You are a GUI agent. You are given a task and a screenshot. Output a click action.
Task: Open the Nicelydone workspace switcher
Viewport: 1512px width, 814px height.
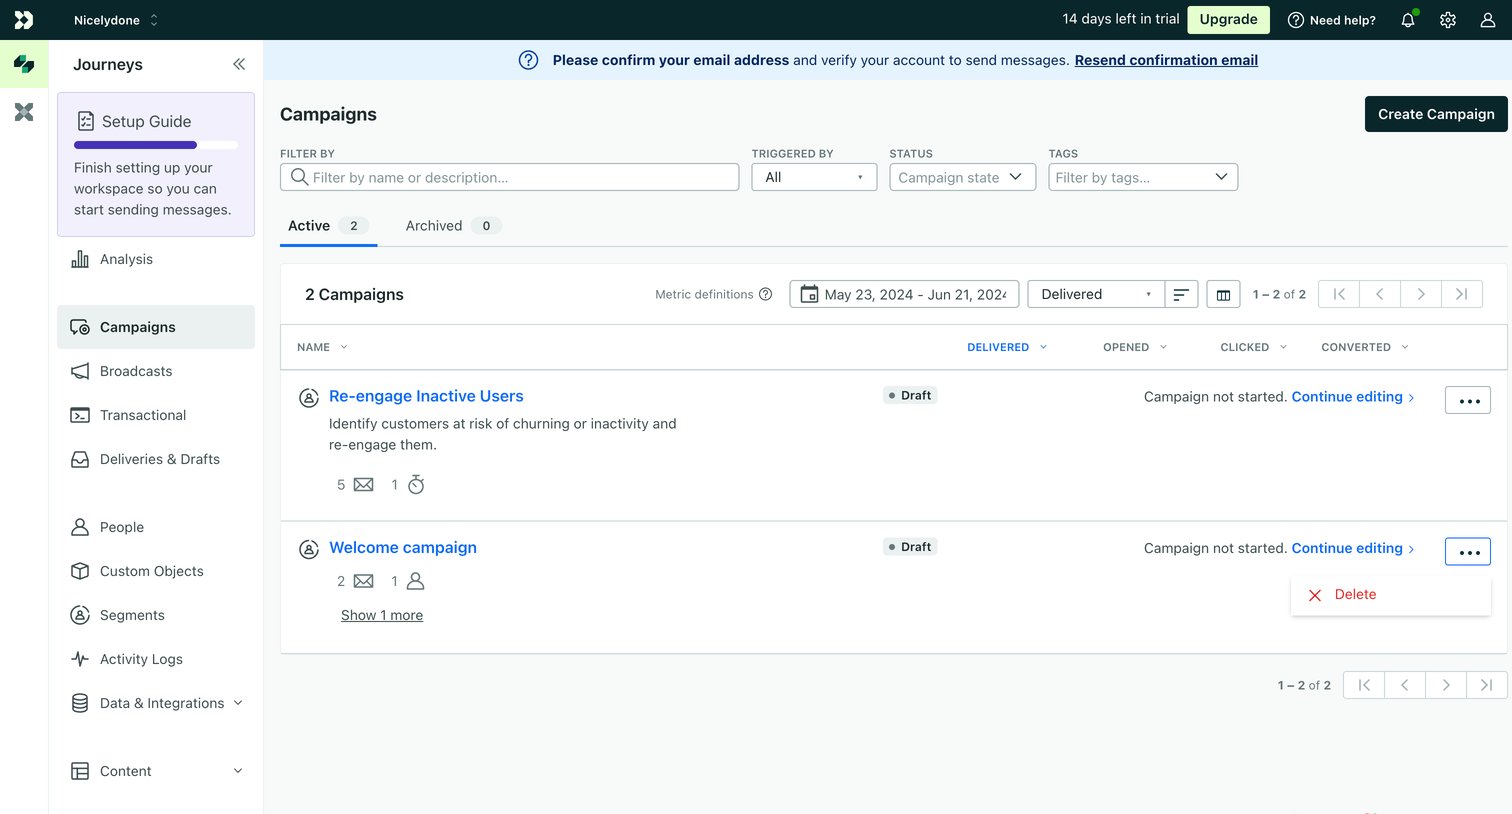(x=116, y=20)
